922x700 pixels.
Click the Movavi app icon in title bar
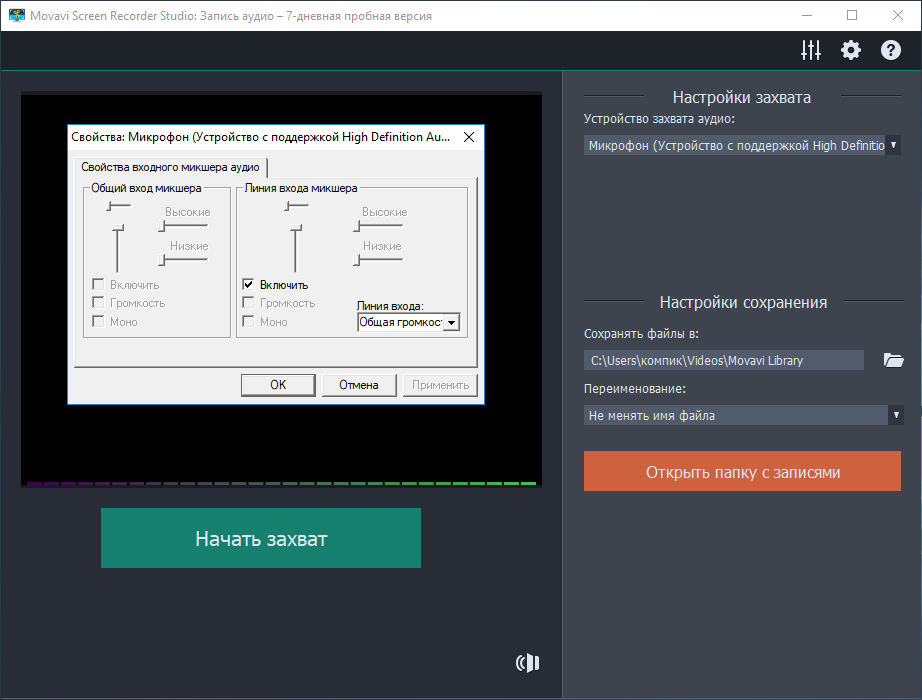click(16, 15)
